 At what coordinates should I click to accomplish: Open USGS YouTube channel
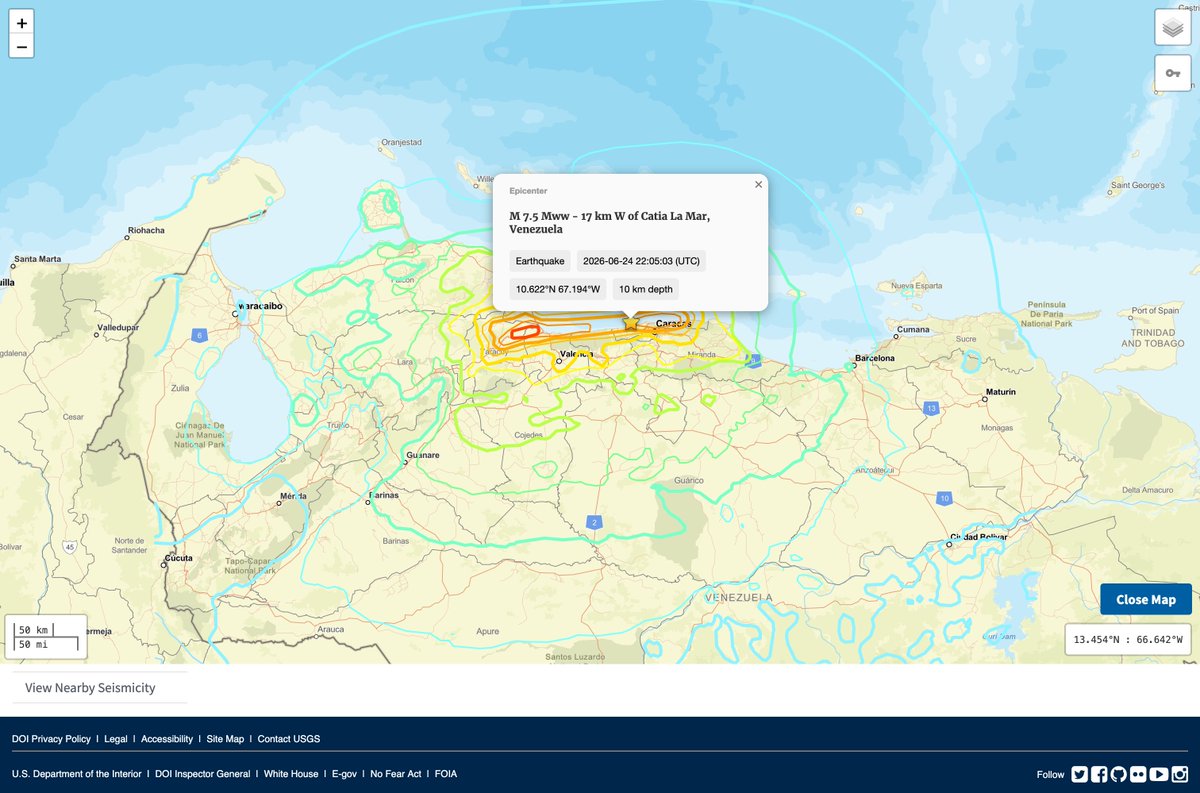(x=1159, y=774)
